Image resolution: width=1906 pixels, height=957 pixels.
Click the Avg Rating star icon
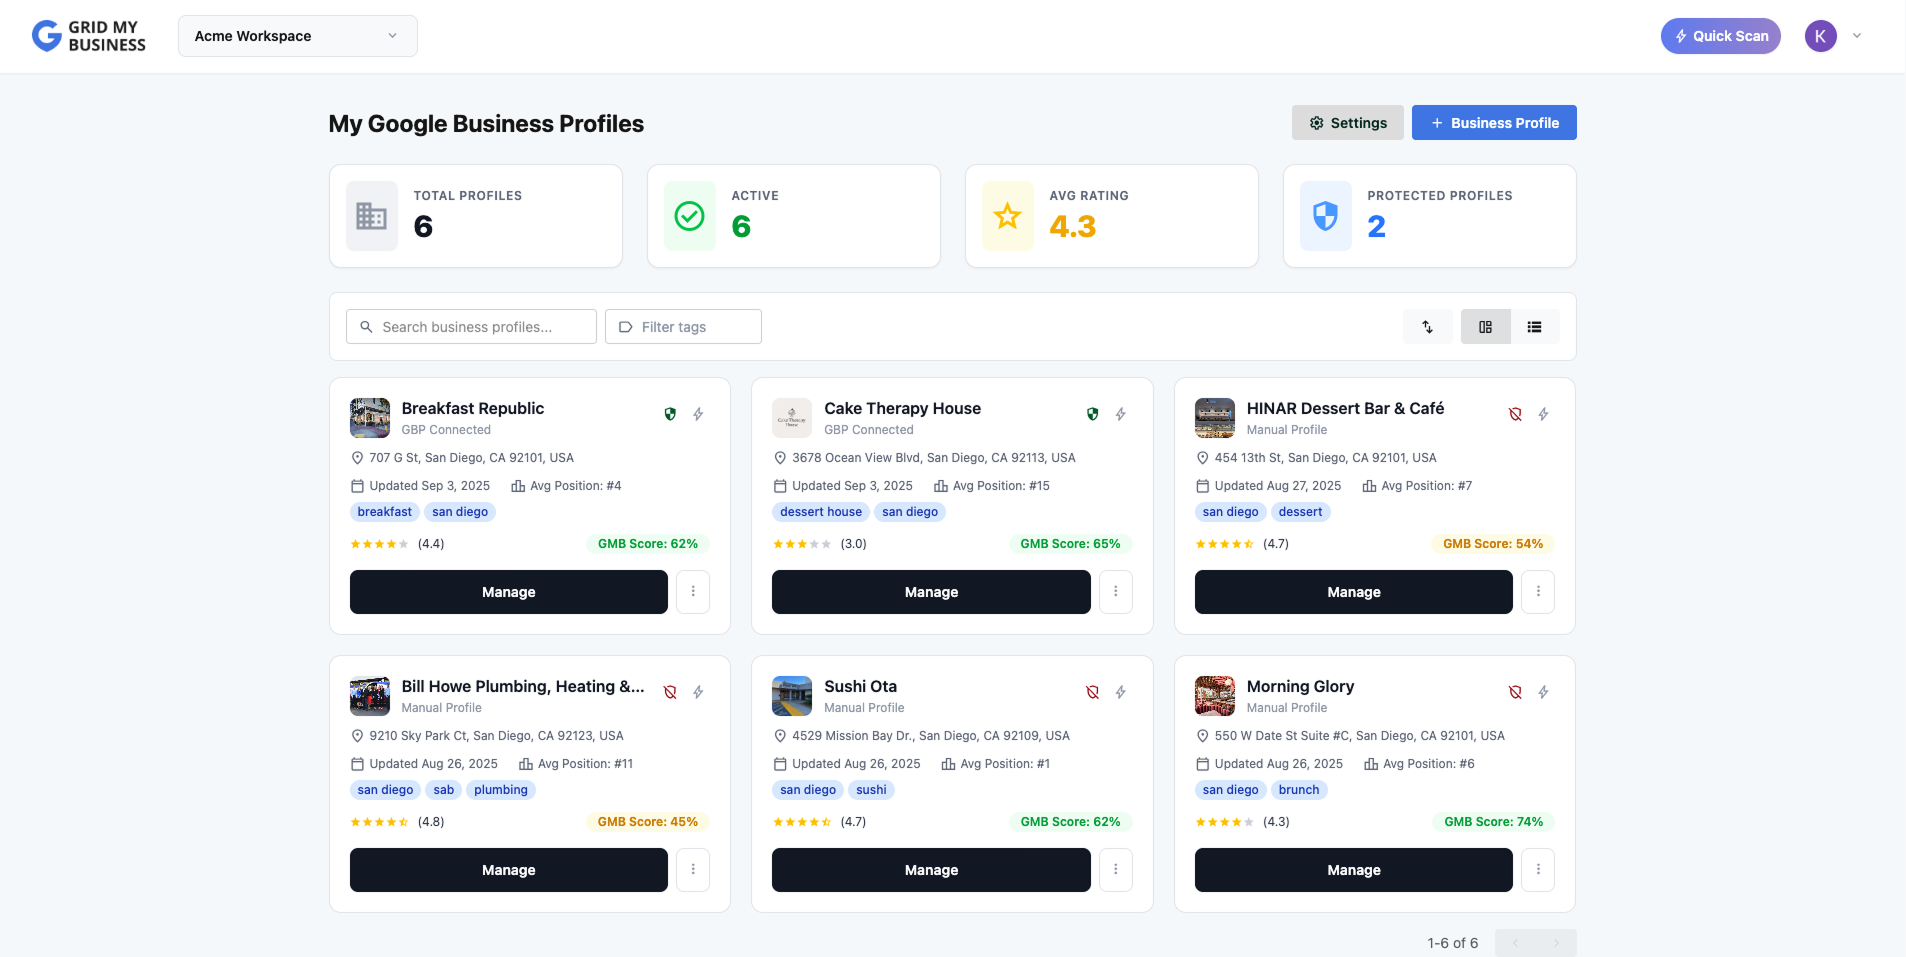[1007, 216]
